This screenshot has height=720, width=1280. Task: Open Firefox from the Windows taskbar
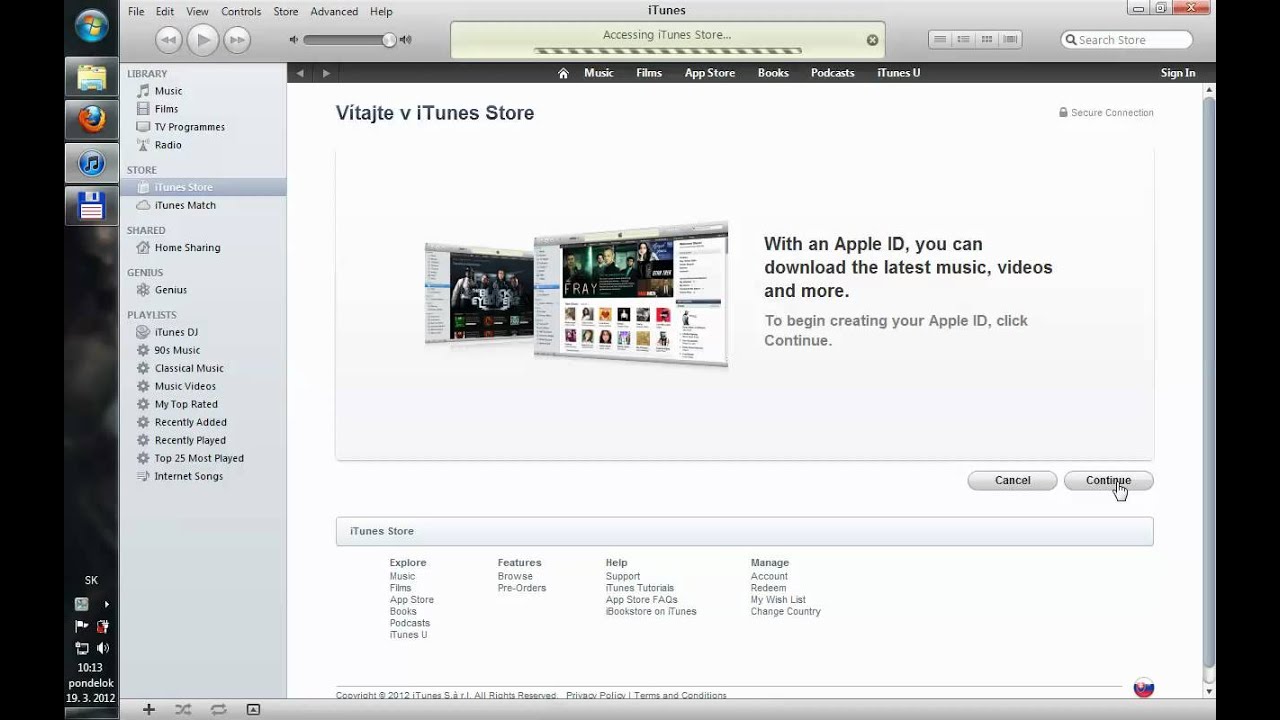92,120
